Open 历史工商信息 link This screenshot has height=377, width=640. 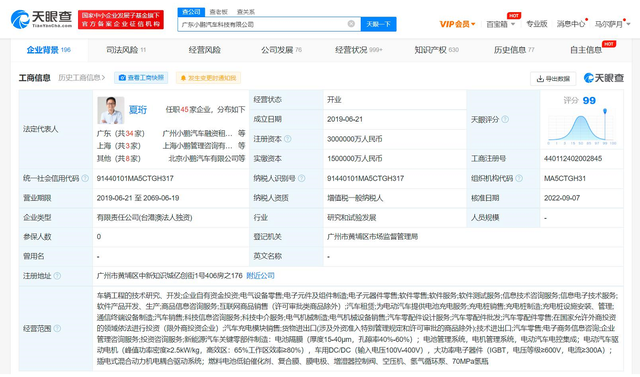tap(81, 78)
